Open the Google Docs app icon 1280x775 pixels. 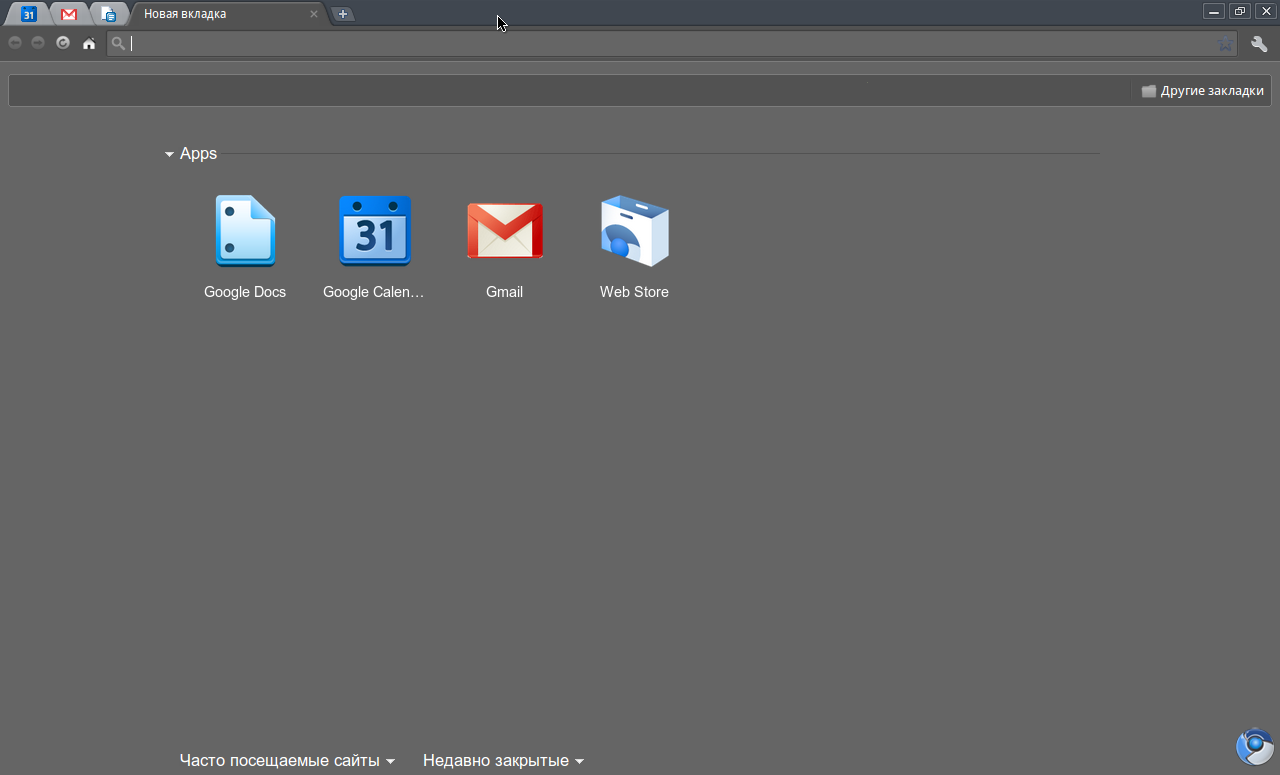coord(245,232)
